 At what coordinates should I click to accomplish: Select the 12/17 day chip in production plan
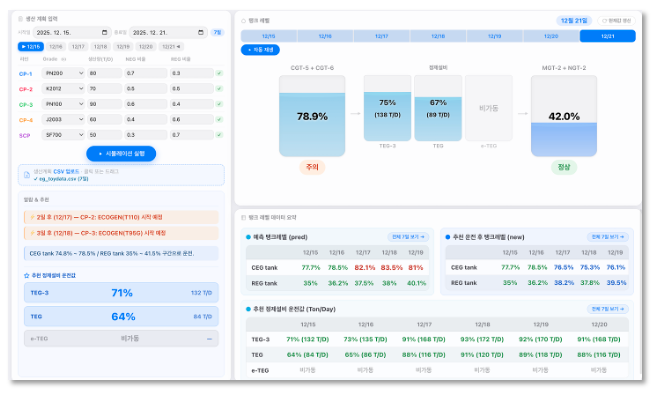click(x=78, y=47)
